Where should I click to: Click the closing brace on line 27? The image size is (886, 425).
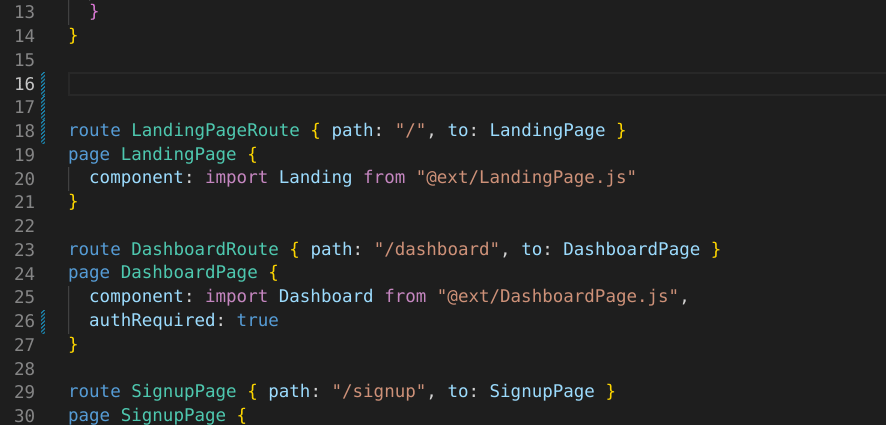(73, 344)
